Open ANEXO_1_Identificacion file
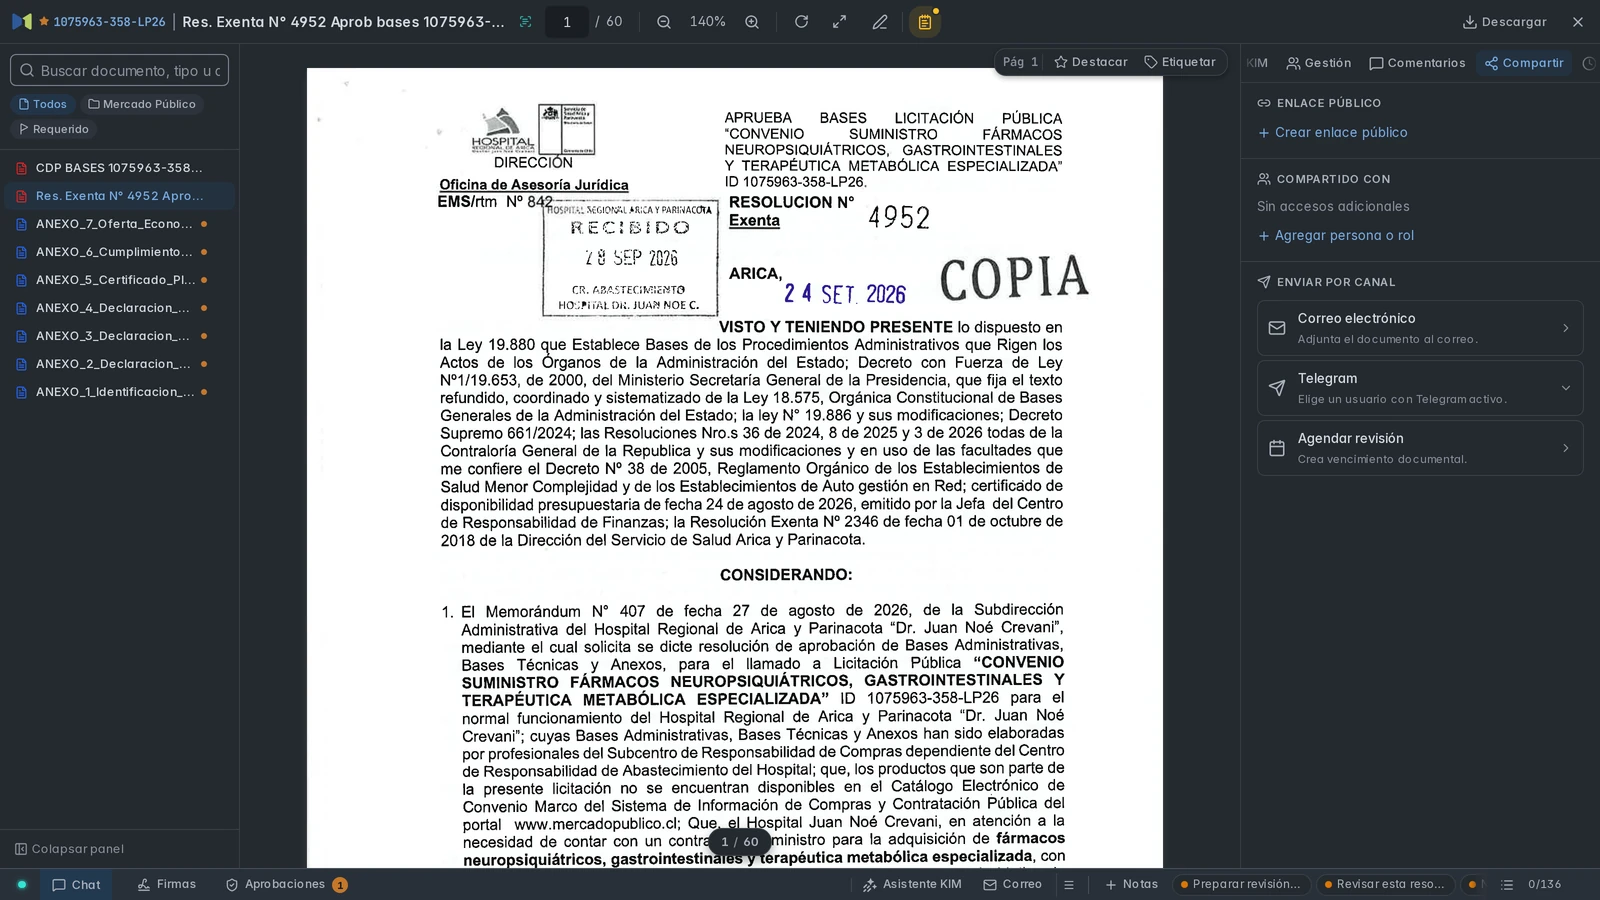Image resolution: width=1600 pixels, height=900 pixels. click(x=119, y=392)
